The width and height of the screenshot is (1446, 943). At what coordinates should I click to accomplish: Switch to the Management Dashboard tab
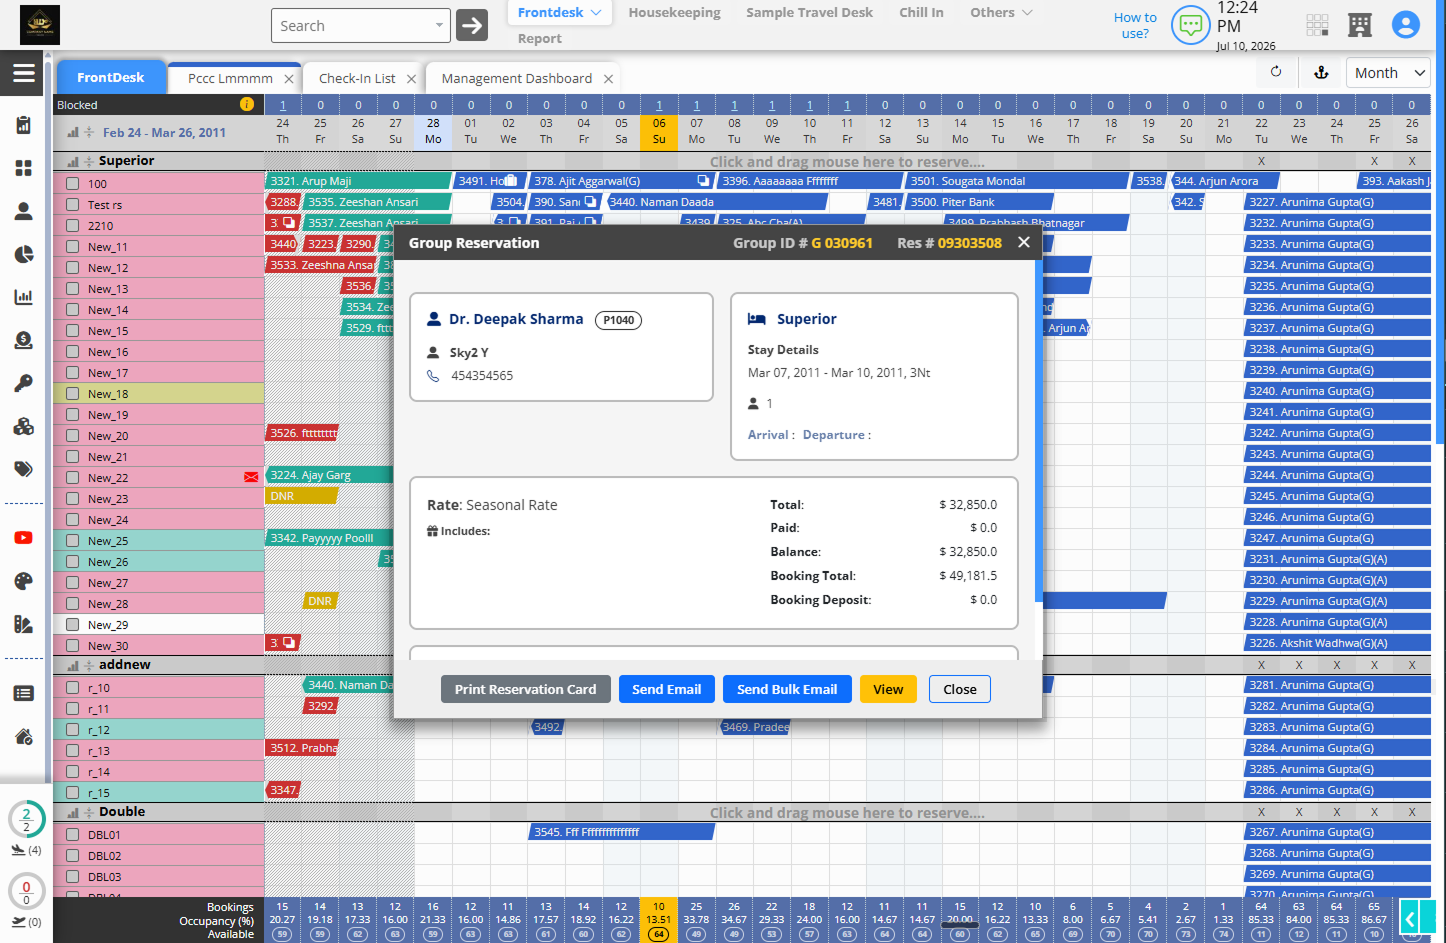516,78
